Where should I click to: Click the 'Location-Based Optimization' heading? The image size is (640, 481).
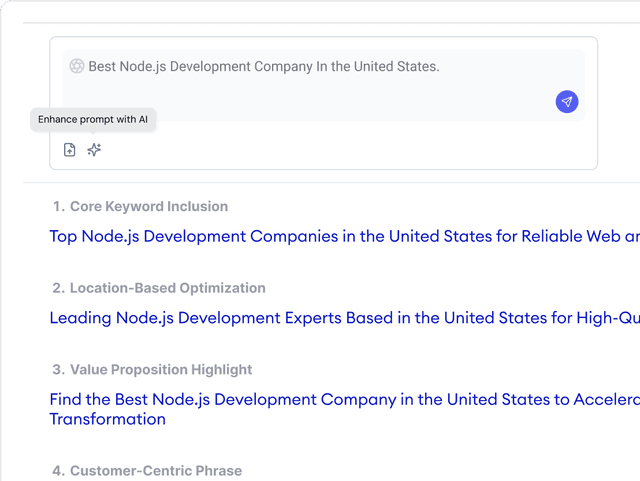click(167, 288)
